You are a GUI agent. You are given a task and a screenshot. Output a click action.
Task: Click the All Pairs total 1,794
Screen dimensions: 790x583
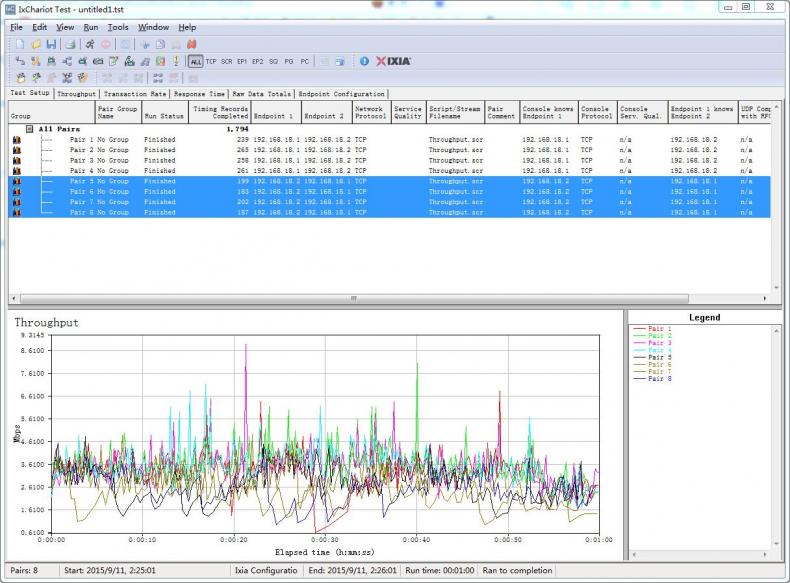click(237, 129)
